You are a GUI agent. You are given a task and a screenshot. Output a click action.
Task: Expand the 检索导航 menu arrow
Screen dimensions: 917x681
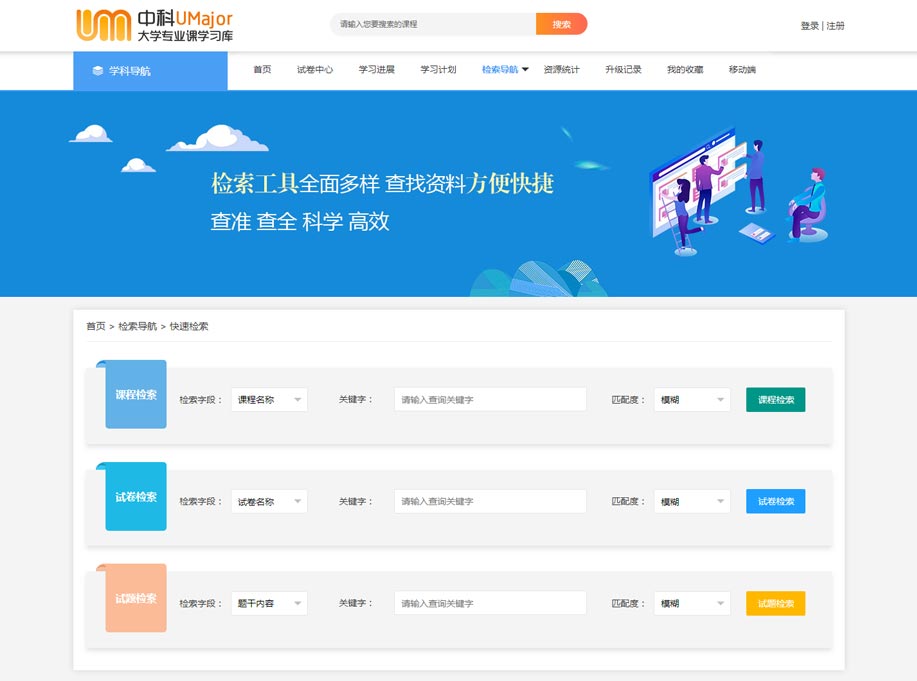pos(525,69)
